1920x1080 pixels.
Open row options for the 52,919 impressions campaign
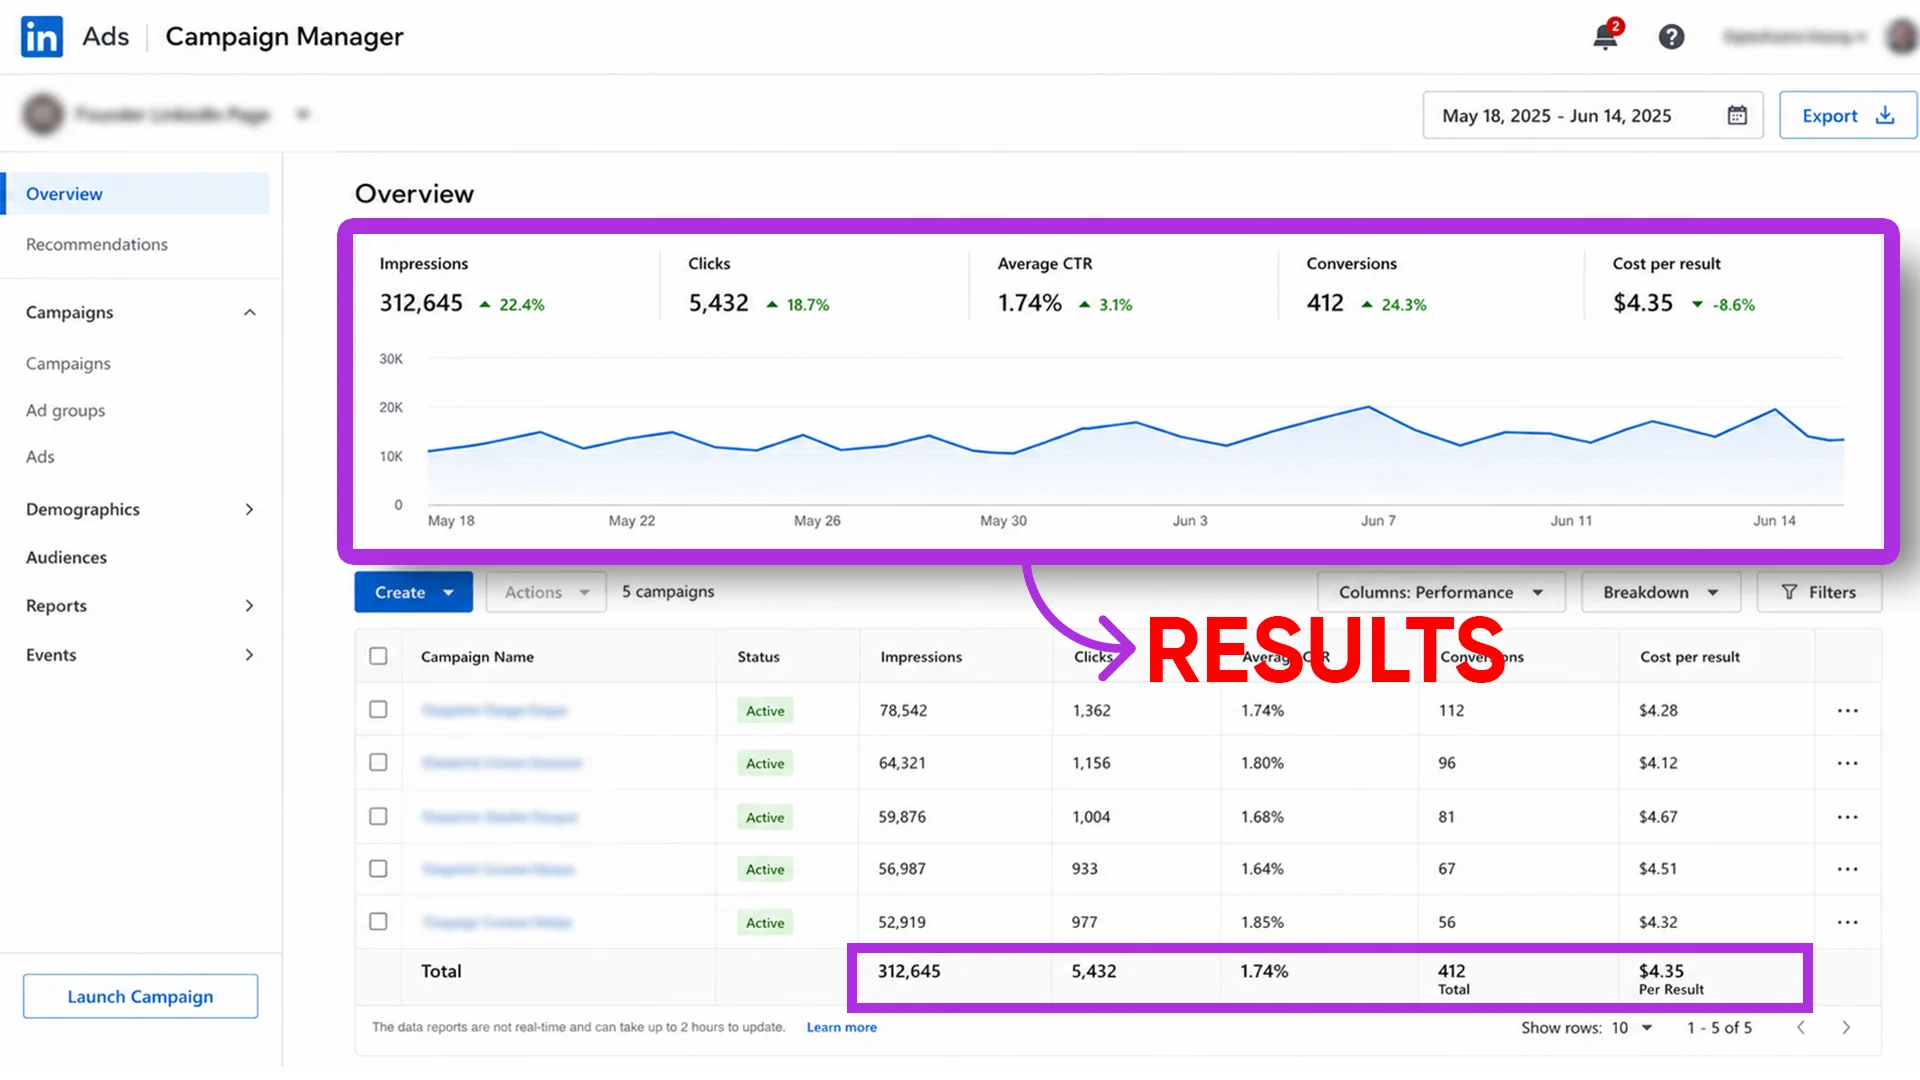click(x=1847, y=922)
